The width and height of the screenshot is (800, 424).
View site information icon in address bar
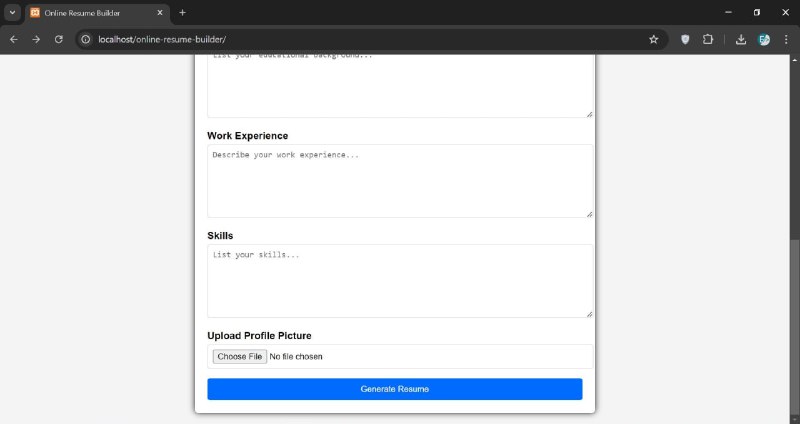86,39
